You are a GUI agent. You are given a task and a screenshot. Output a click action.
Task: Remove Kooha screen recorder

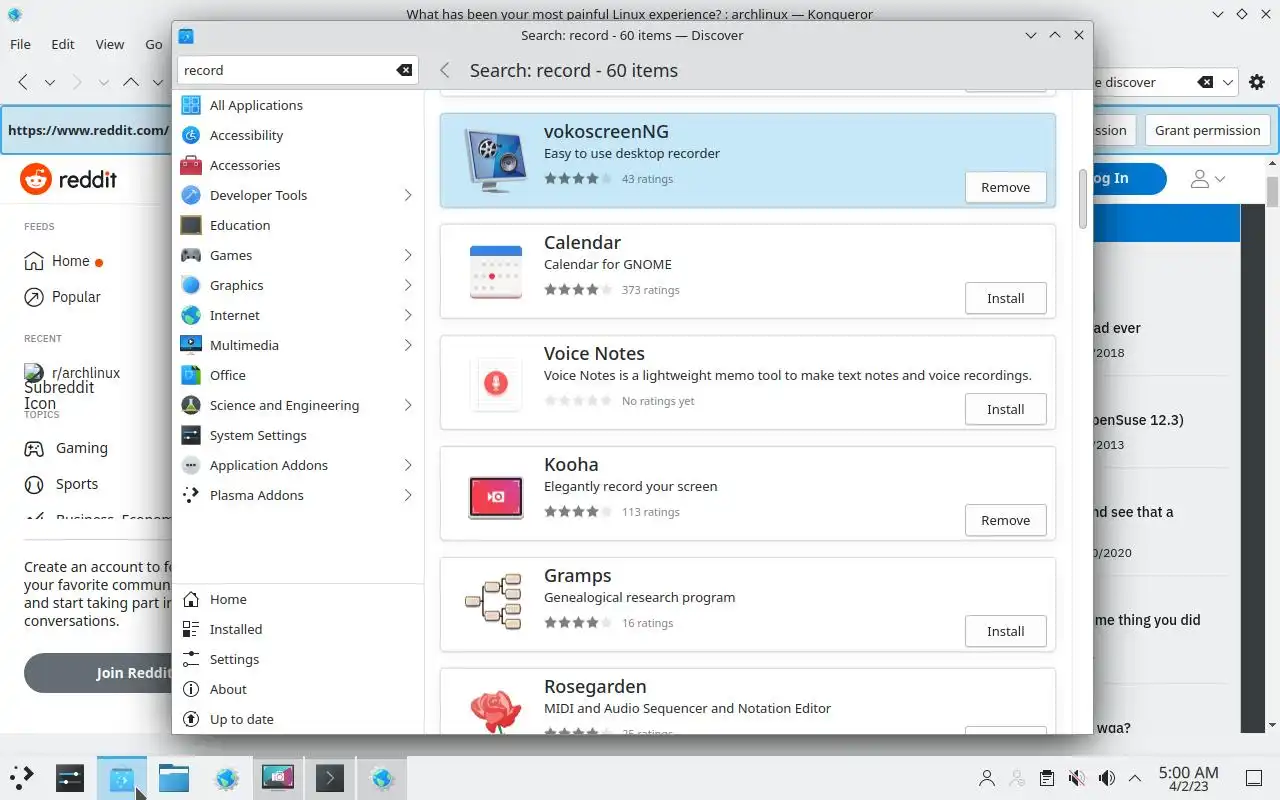pos(1005,520)
